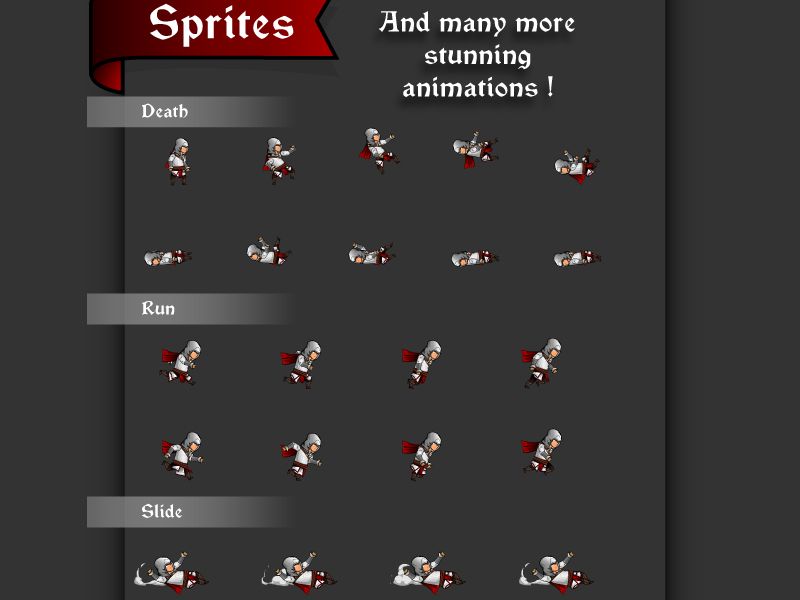Click the fifth Death sprite falling head-down
The height and width of the screenshot is (600, 800).
[577, 166]
